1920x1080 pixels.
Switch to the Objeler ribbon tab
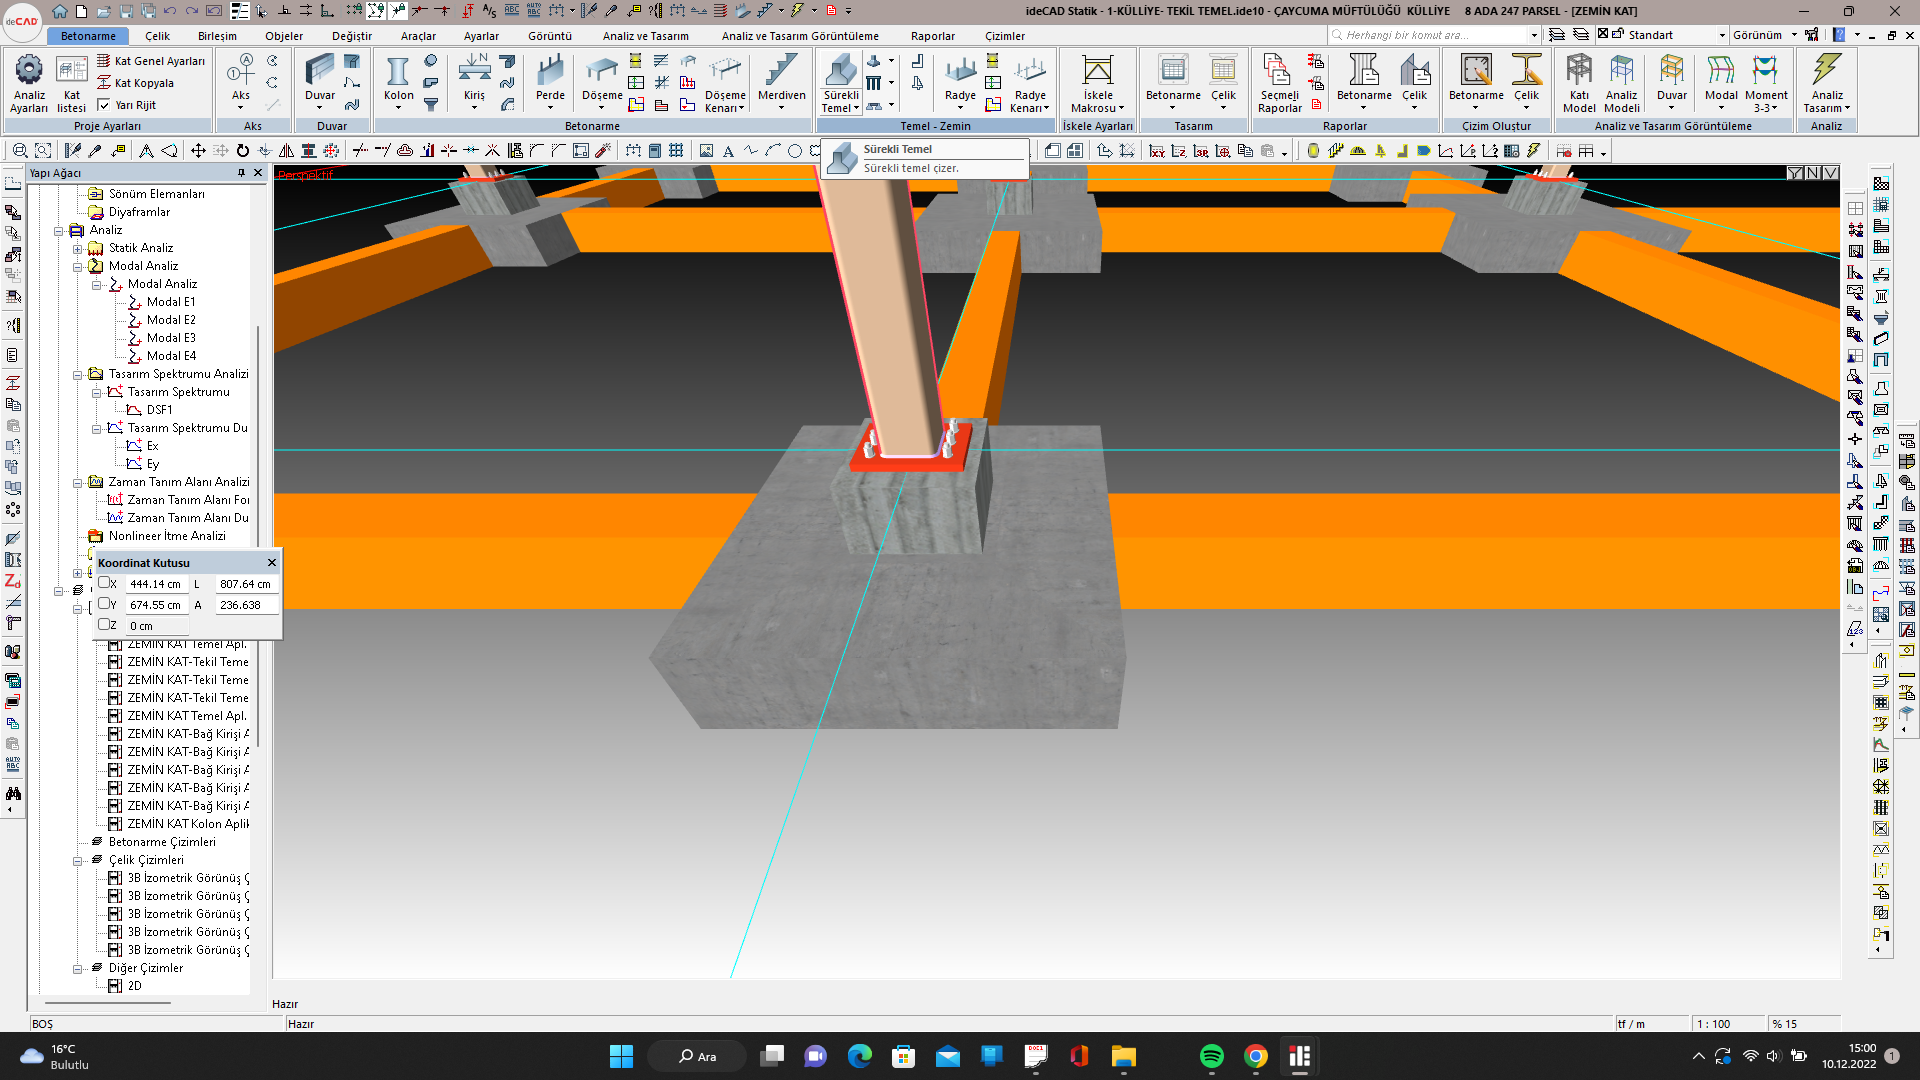coord(284,36)
